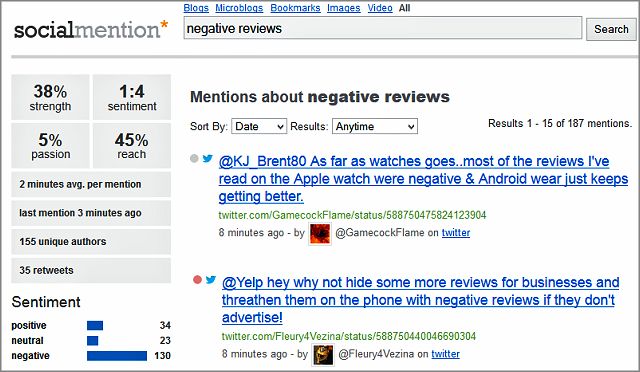Open @GamecockFlame's avatar thumbnail

320,234
